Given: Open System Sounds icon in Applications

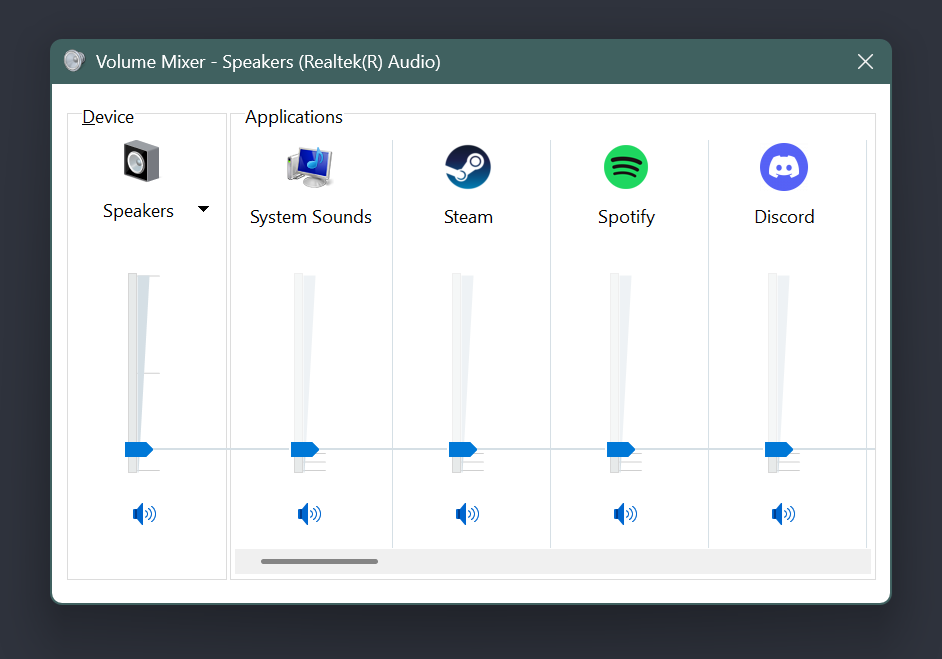Looking at the screenshot, I should (x=310, y=167).
